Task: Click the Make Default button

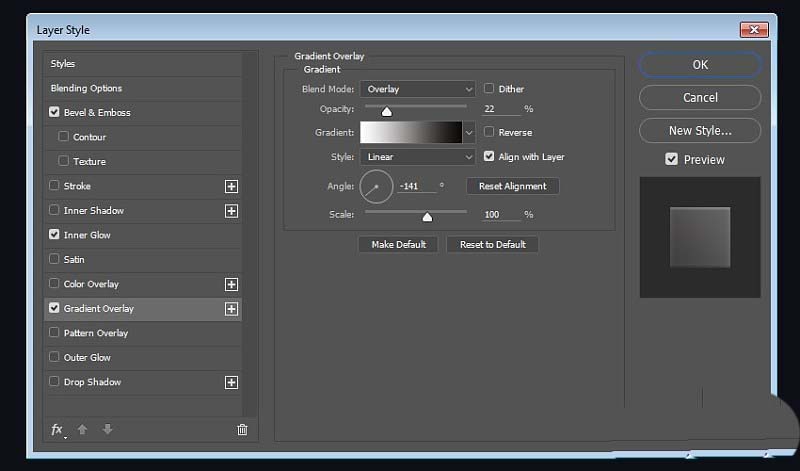Action: (x=398, y=244)
